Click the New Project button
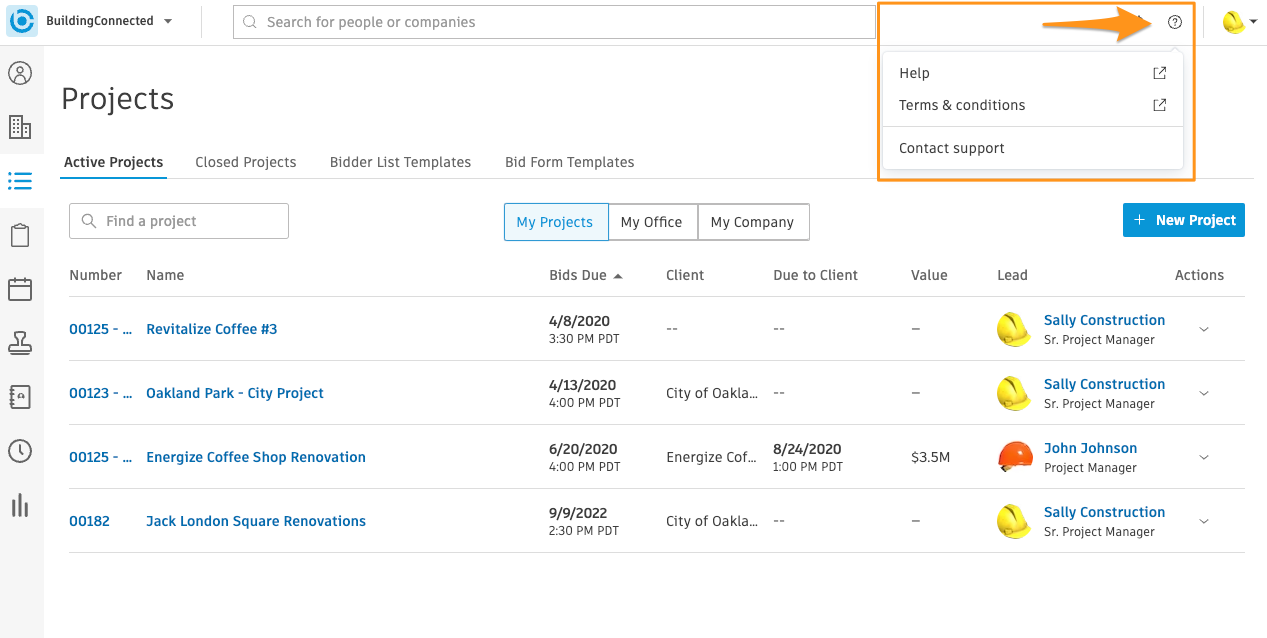 1183,220
